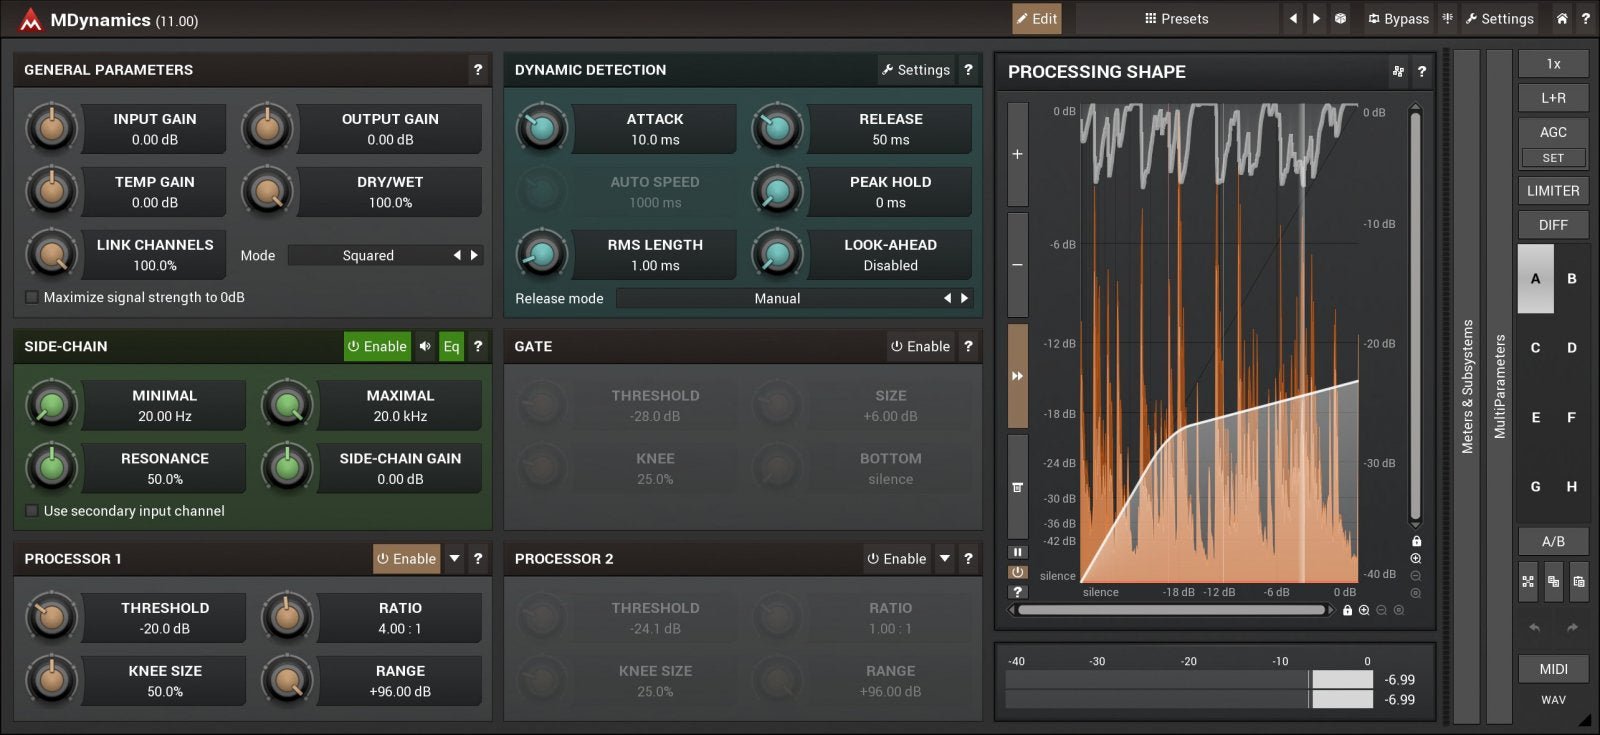Click the Processing Shape randomize icon
Image resolution: width=1600 pixels, height=735 pixels.
pyautogui.click(x=1398, y=72)
